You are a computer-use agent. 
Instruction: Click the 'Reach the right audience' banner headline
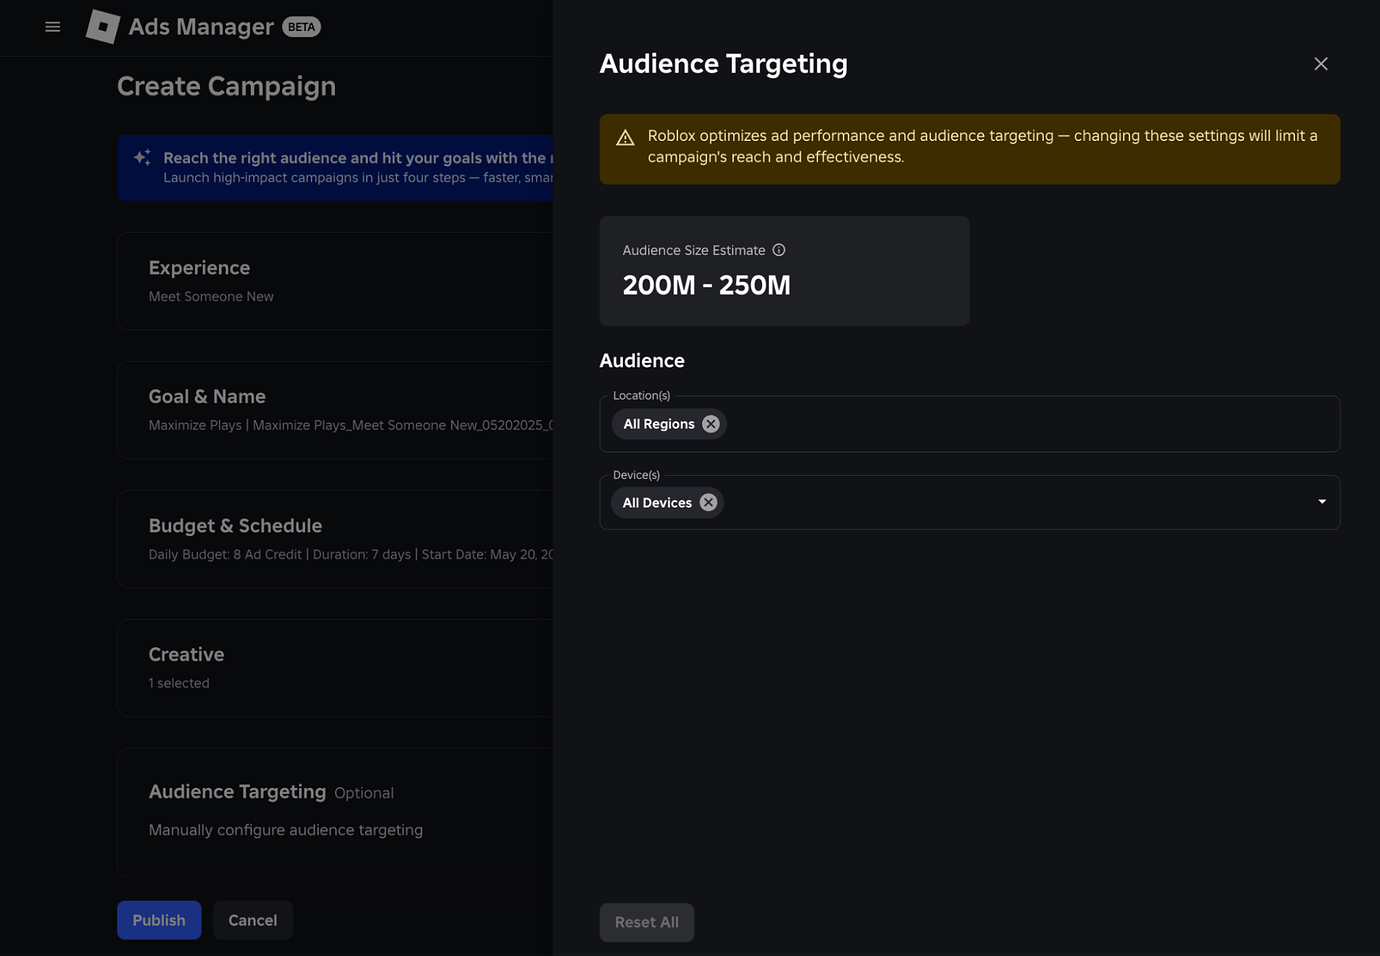point(358,158)
